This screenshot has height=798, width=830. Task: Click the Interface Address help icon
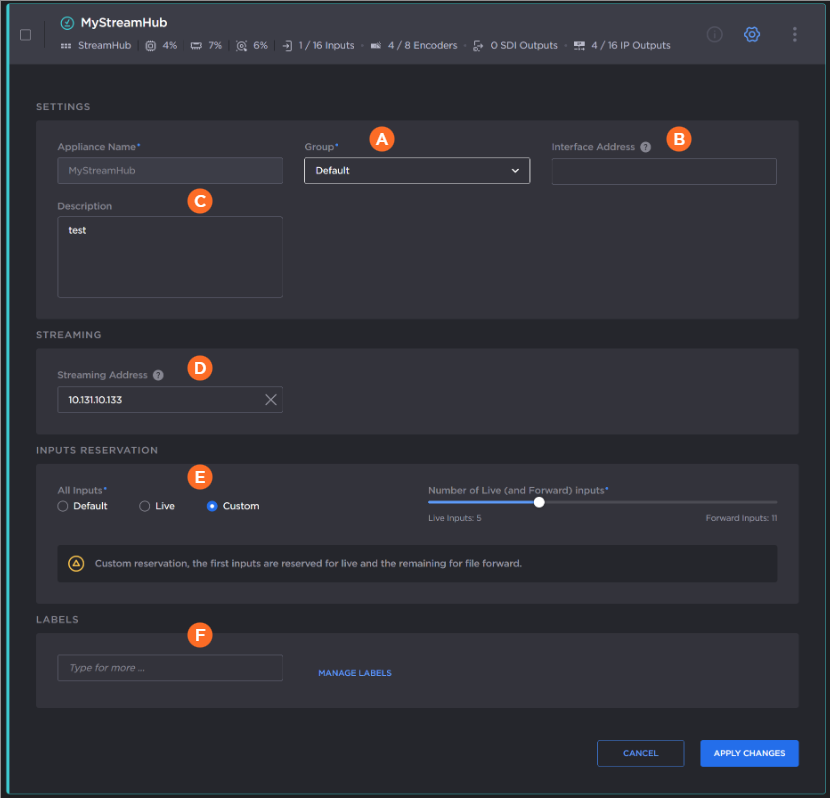[645, 147]
